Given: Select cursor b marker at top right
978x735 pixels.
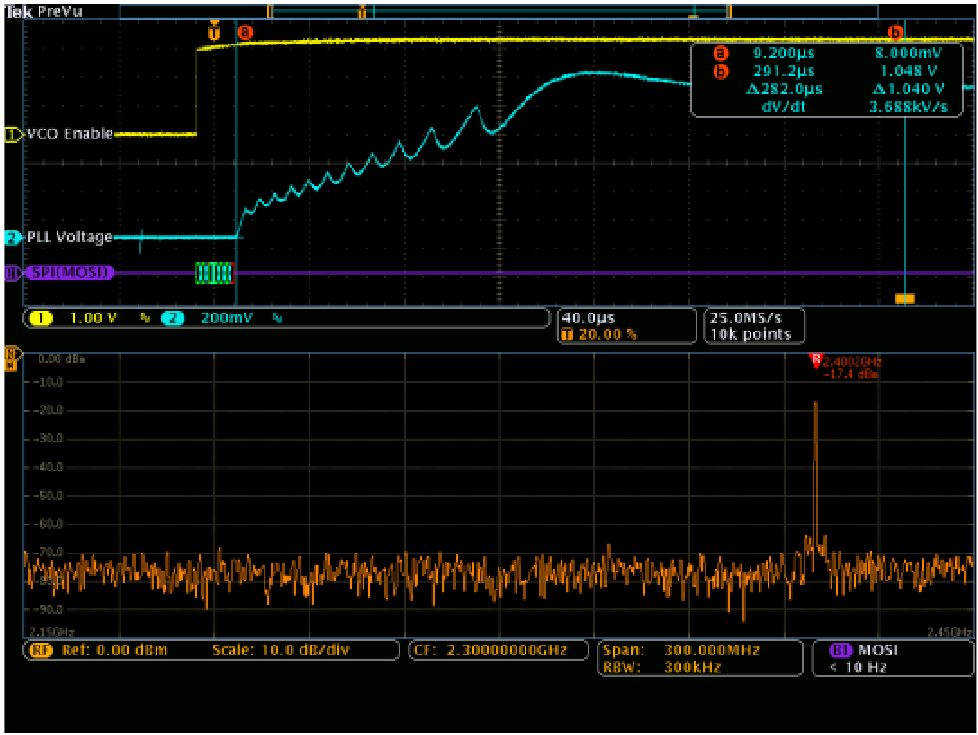Looking at the screenshot, I should 895,32.
